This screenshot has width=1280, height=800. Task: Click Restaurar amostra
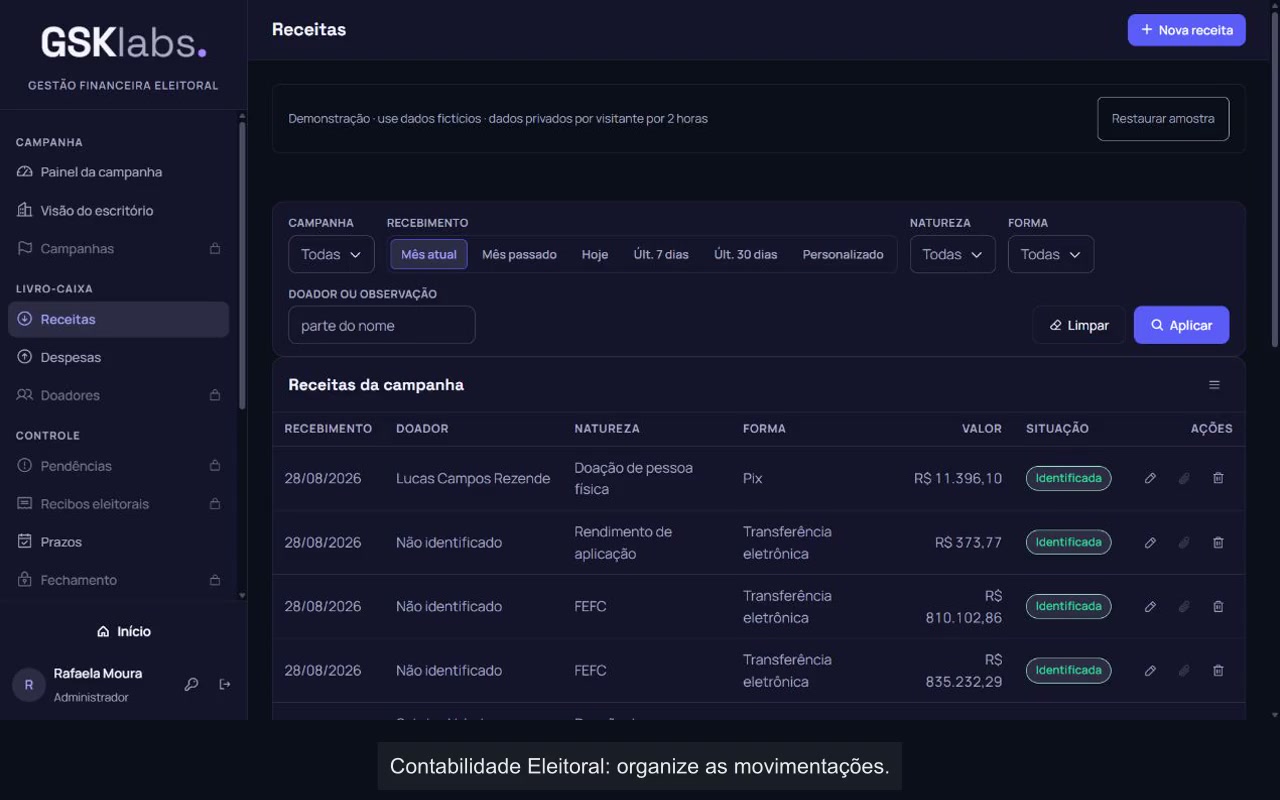[1163, 118]
